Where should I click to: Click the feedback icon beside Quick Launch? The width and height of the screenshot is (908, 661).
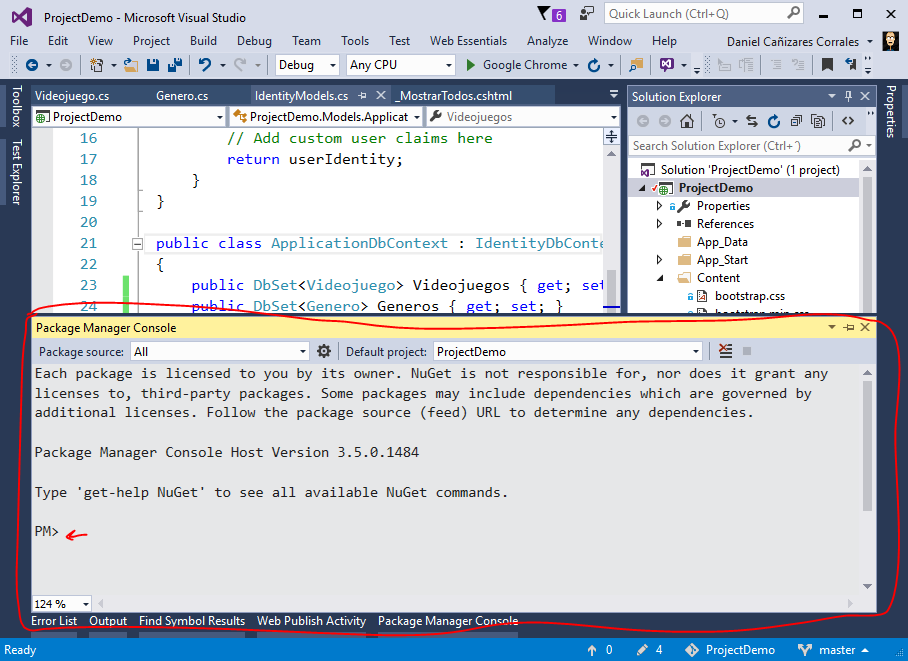click(x=587, y=13)
